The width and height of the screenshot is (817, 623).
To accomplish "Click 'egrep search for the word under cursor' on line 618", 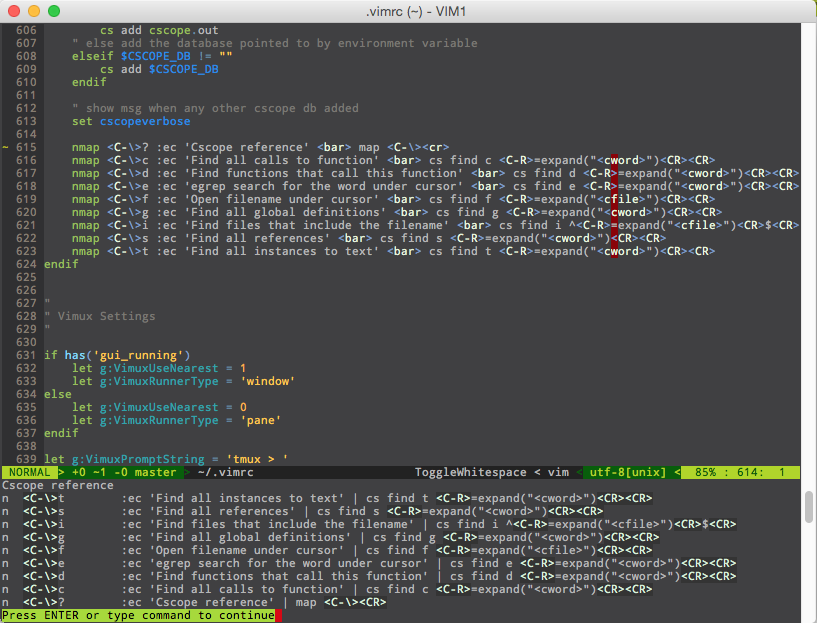I will 324,186.
